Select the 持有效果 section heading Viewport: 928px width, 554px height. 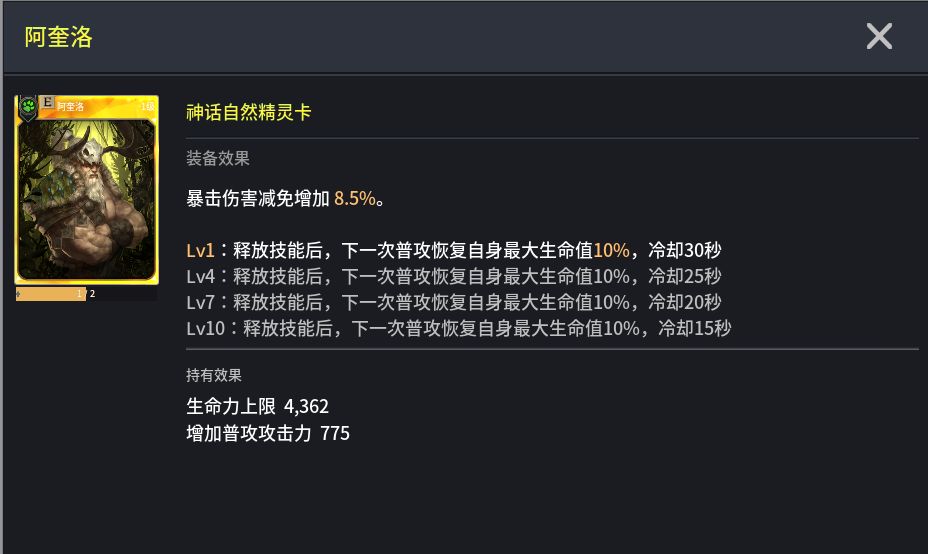pos(214,375)
